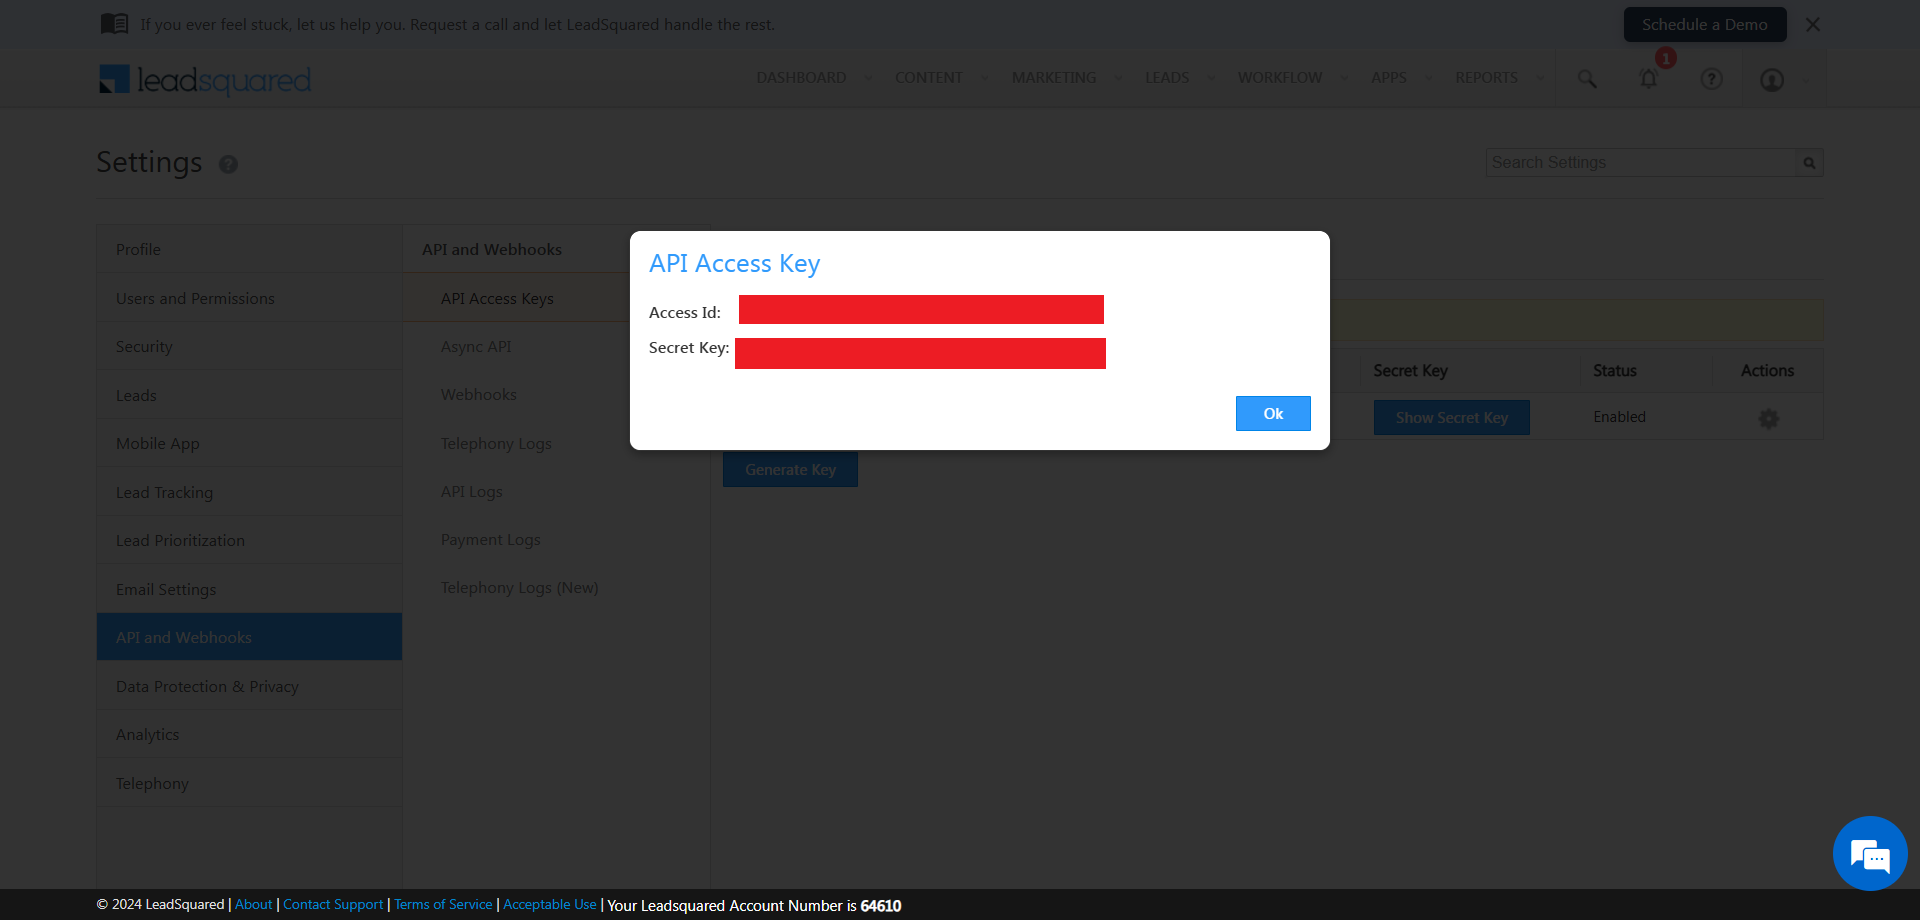Select Telephony Logs submenu item
The width and height of the screenshot is (1920, 924).
click(496, 444)
